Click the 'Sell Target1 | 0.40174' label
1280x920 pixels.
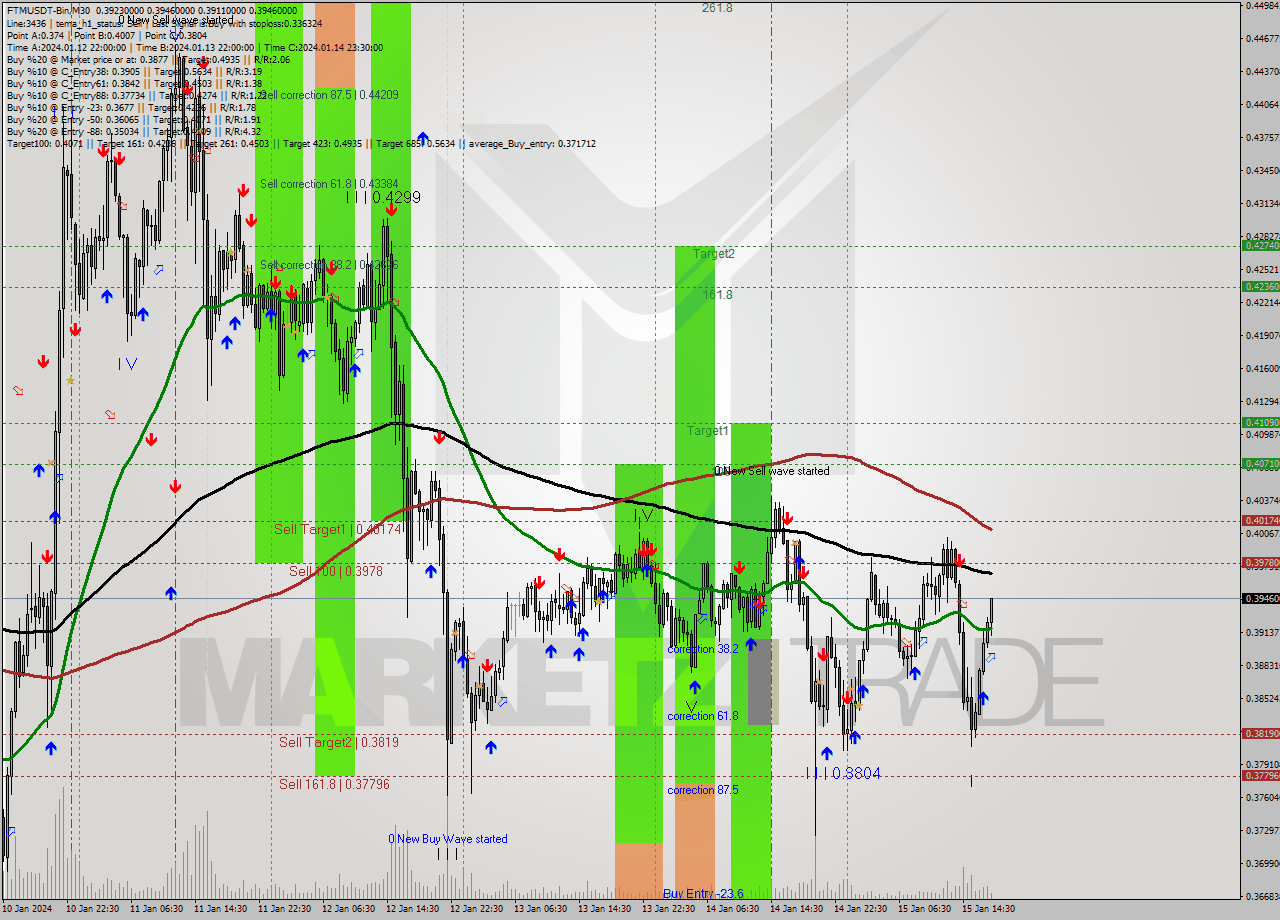337,528
